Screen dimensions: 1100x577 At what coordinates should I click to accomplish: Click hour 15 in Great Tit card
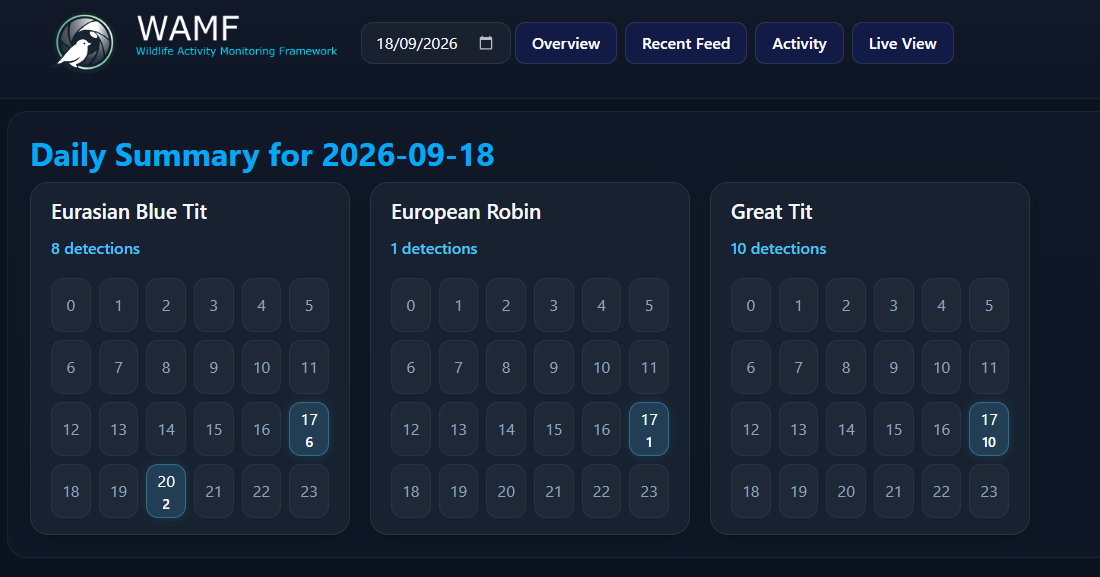(x=894, y=429)
